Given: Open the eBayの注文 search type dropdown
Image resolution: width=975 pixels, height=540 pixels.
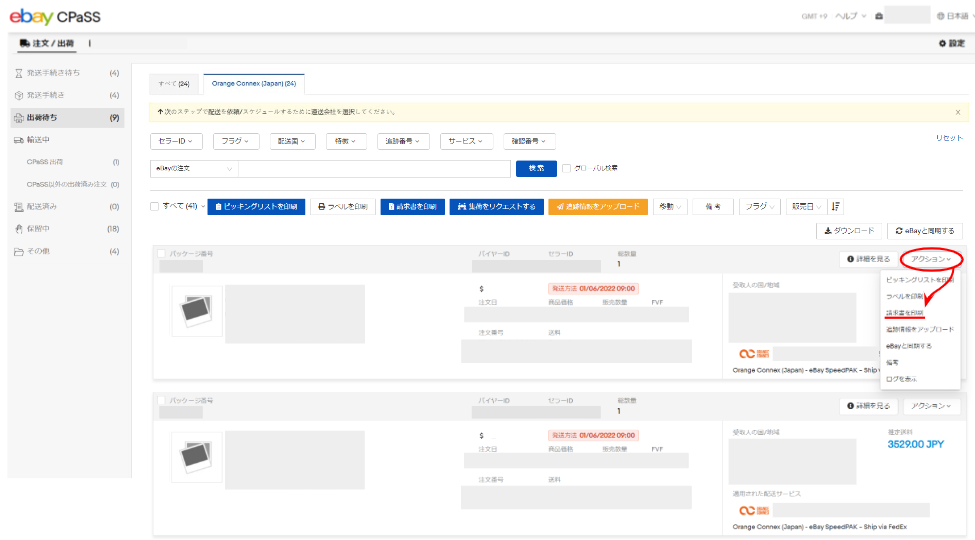Looking at the screenshot, I should [x=194, y=168].
